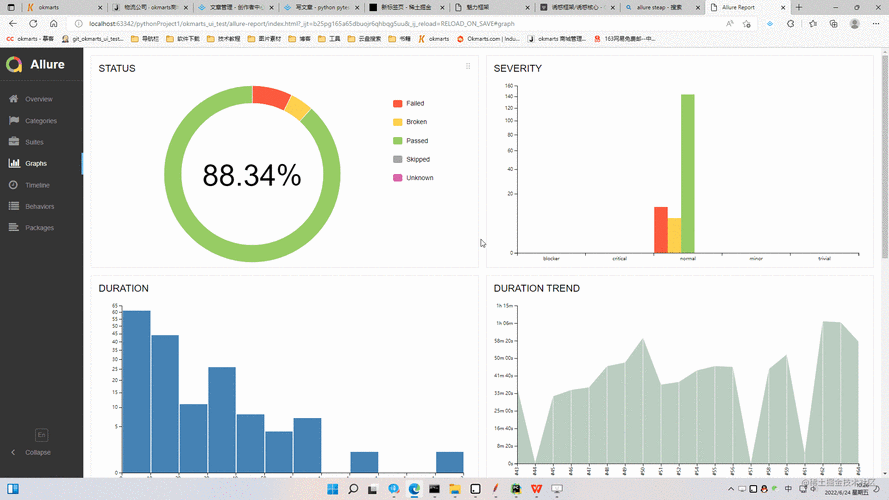Click the STATUS widget drag handle
This screenshot has width=889, height=500.
coord(468,67)
